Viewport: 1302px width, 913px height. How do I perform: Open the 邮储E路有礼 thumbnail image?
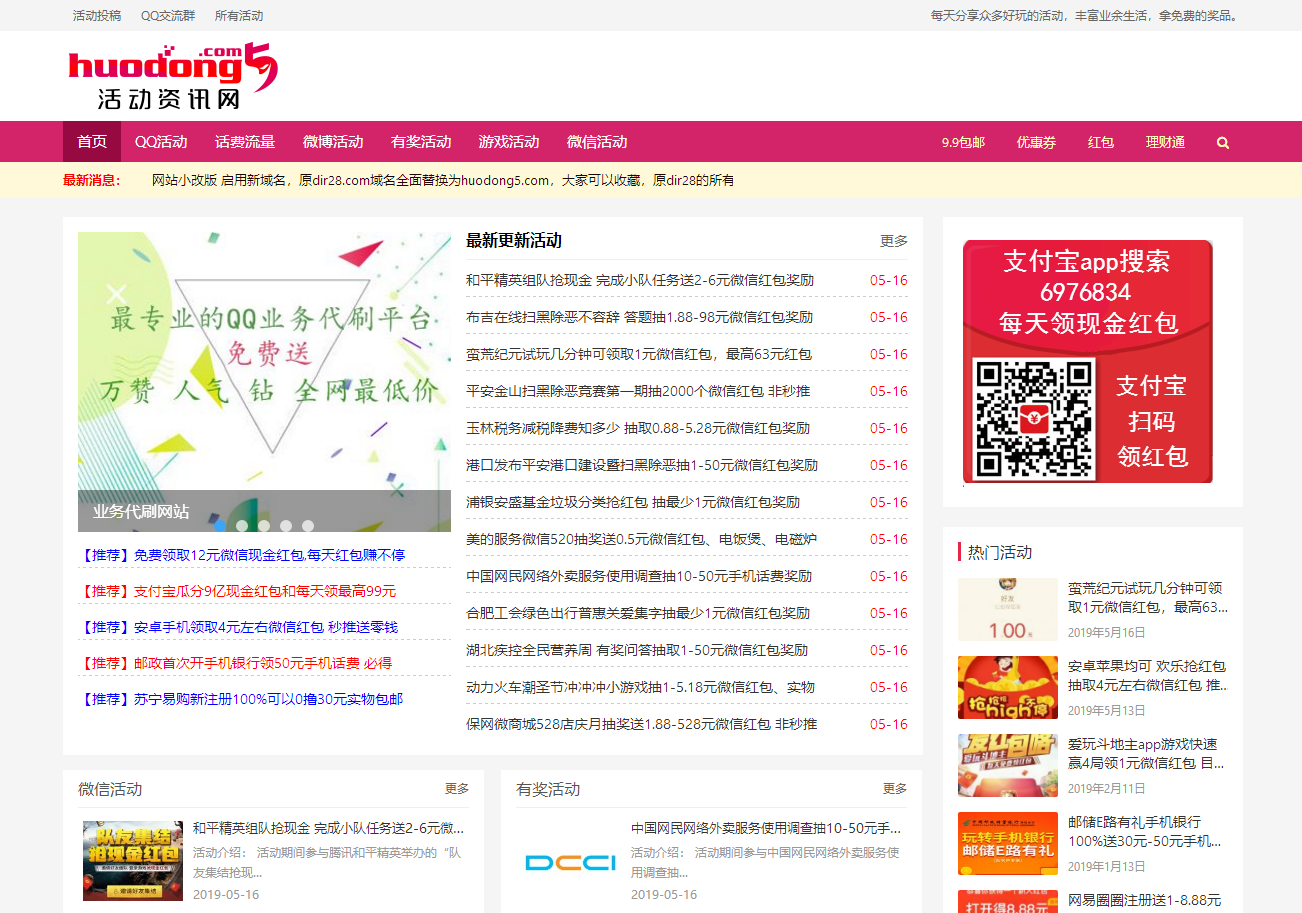1007,843
